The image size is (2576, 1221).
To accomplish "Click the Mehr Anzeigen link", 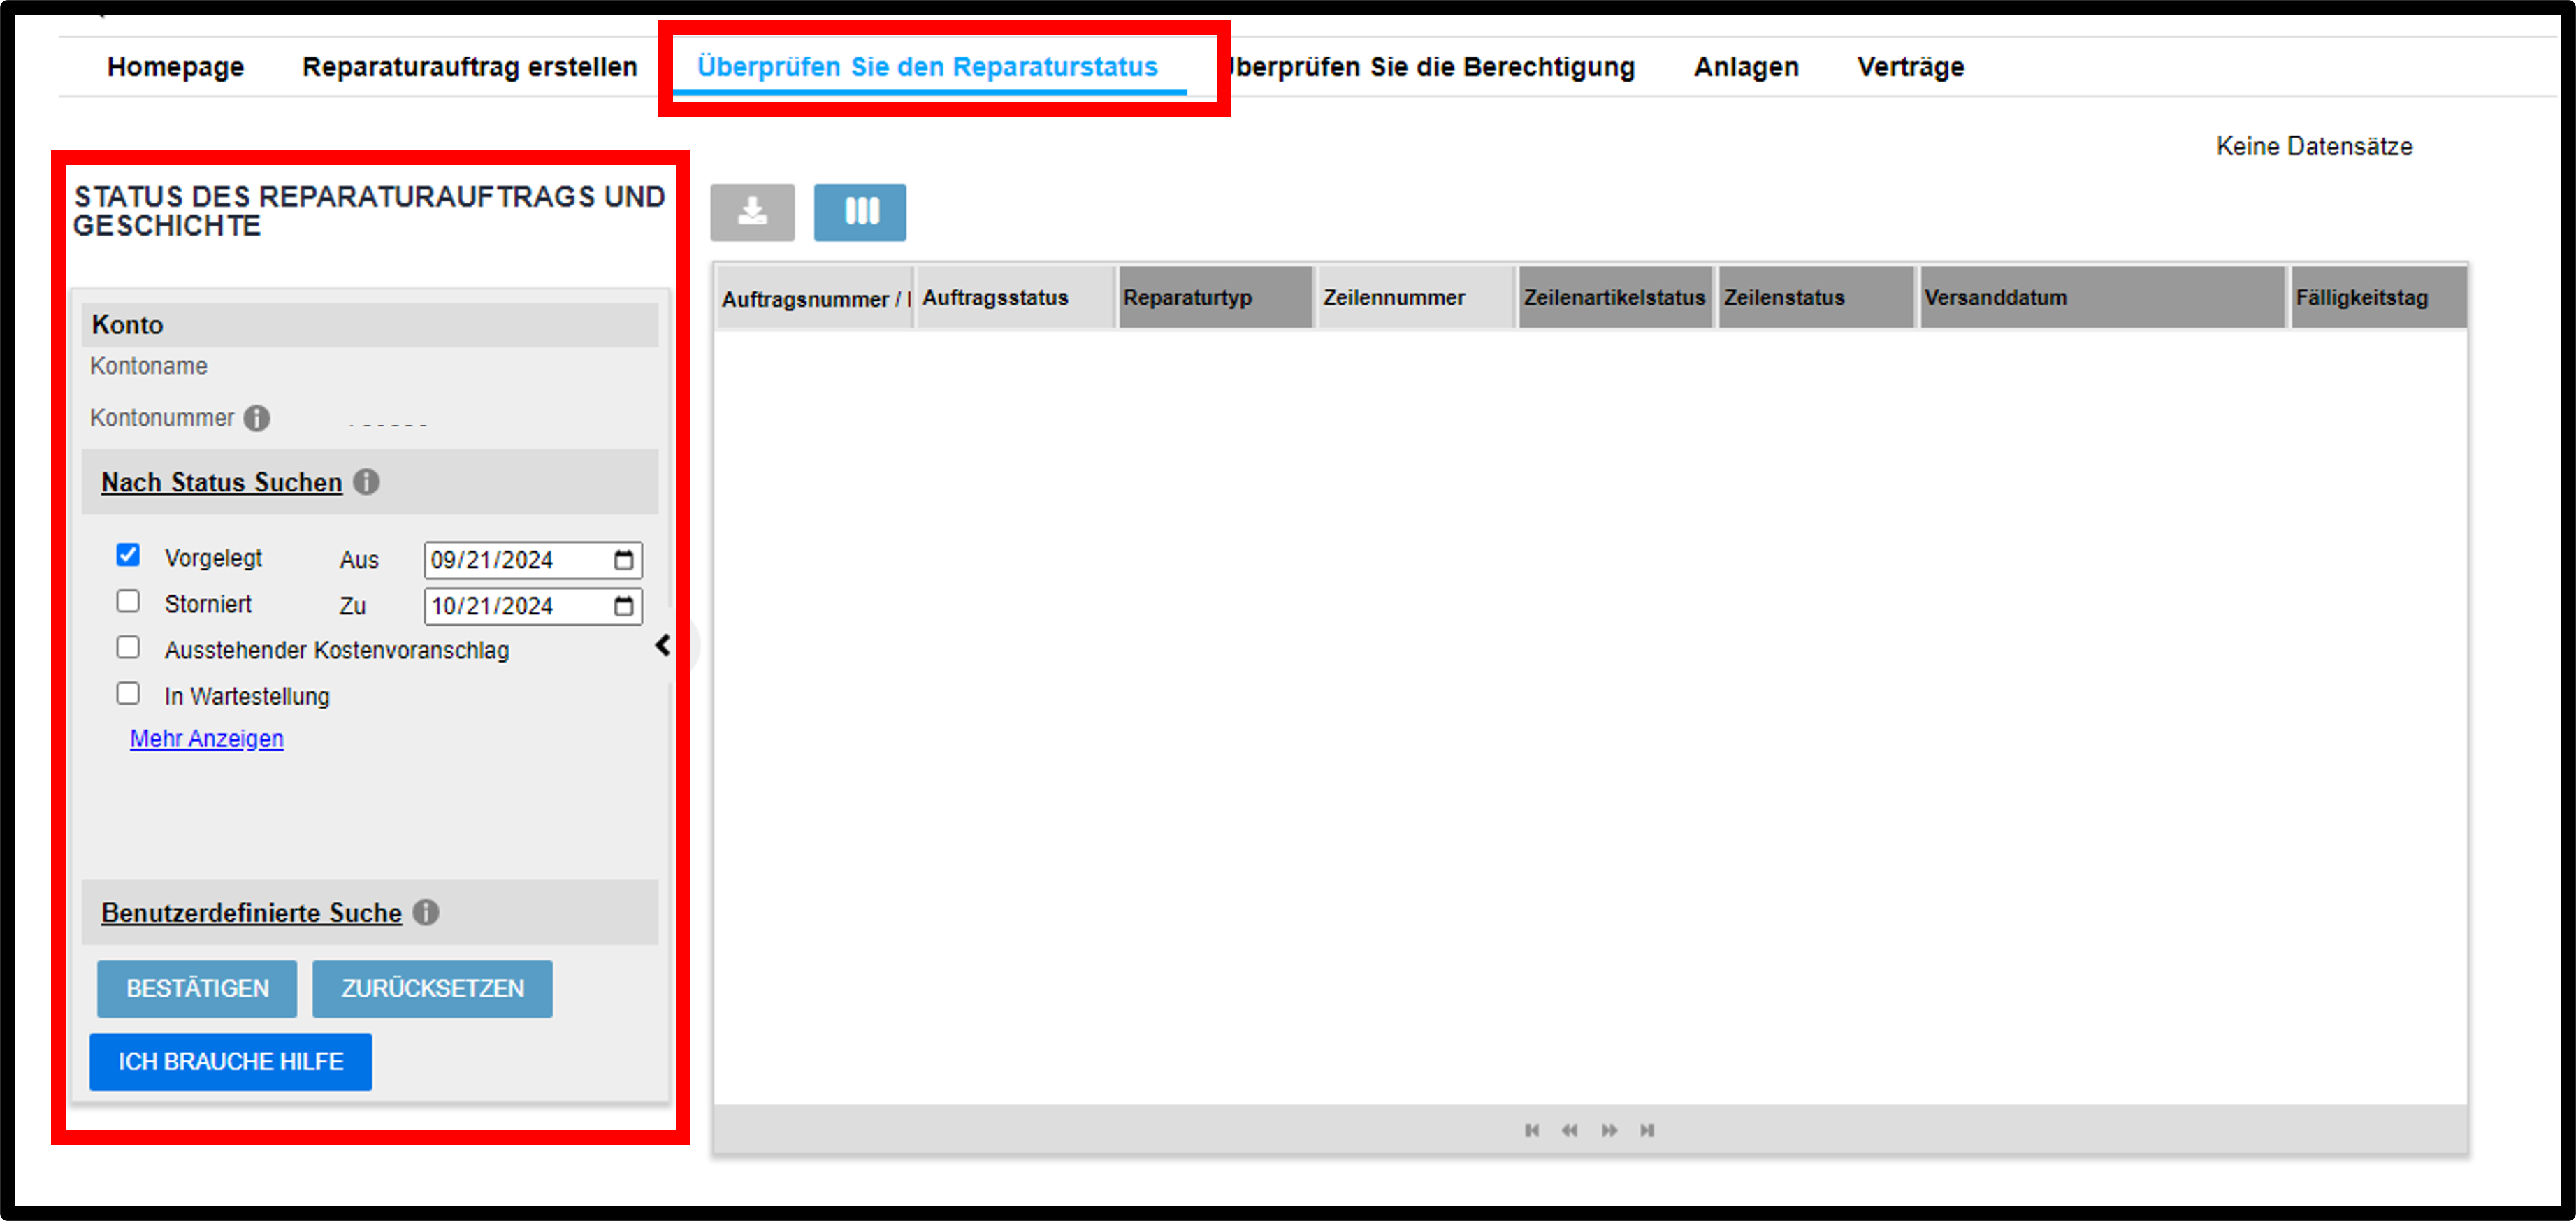I will point(207,739).
